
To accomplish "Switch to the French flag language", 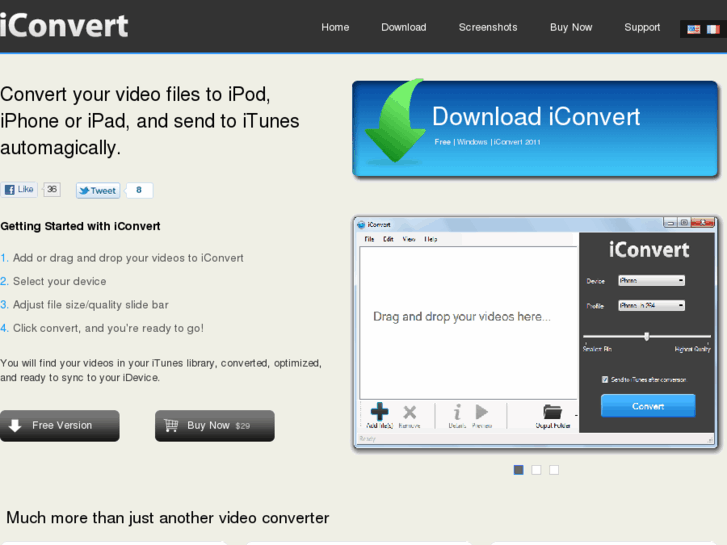I will [x=713, y=30].
